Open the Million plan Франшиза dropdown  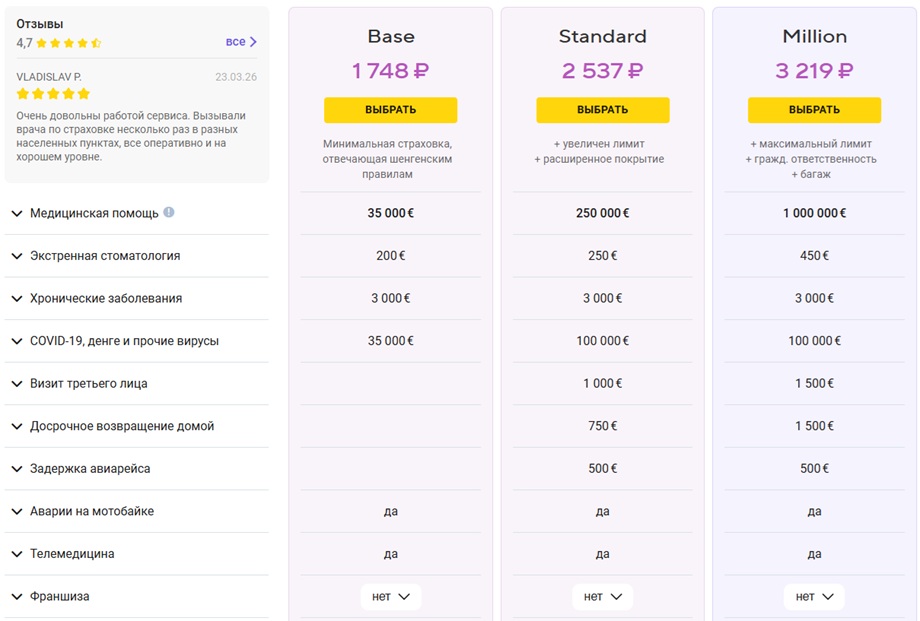tap(814, 596)
